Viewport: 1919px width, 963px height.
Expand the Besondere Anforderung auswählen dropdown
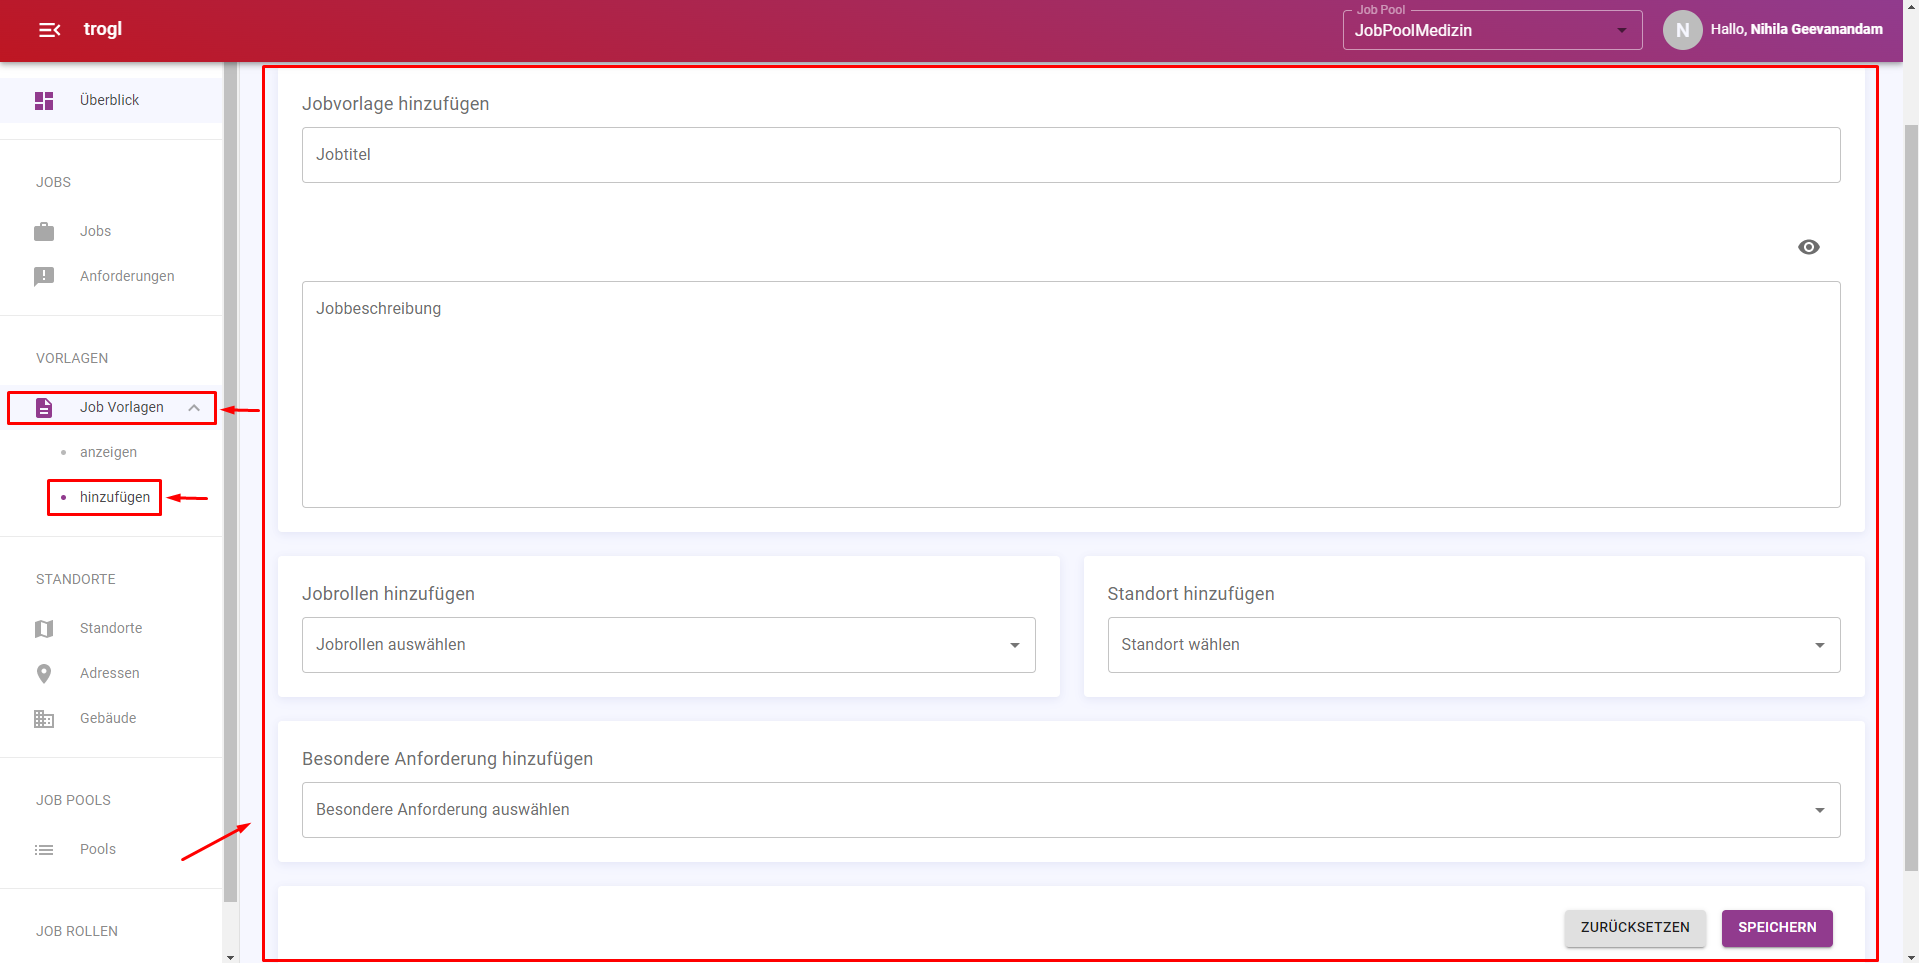(x=1070, y=810)
